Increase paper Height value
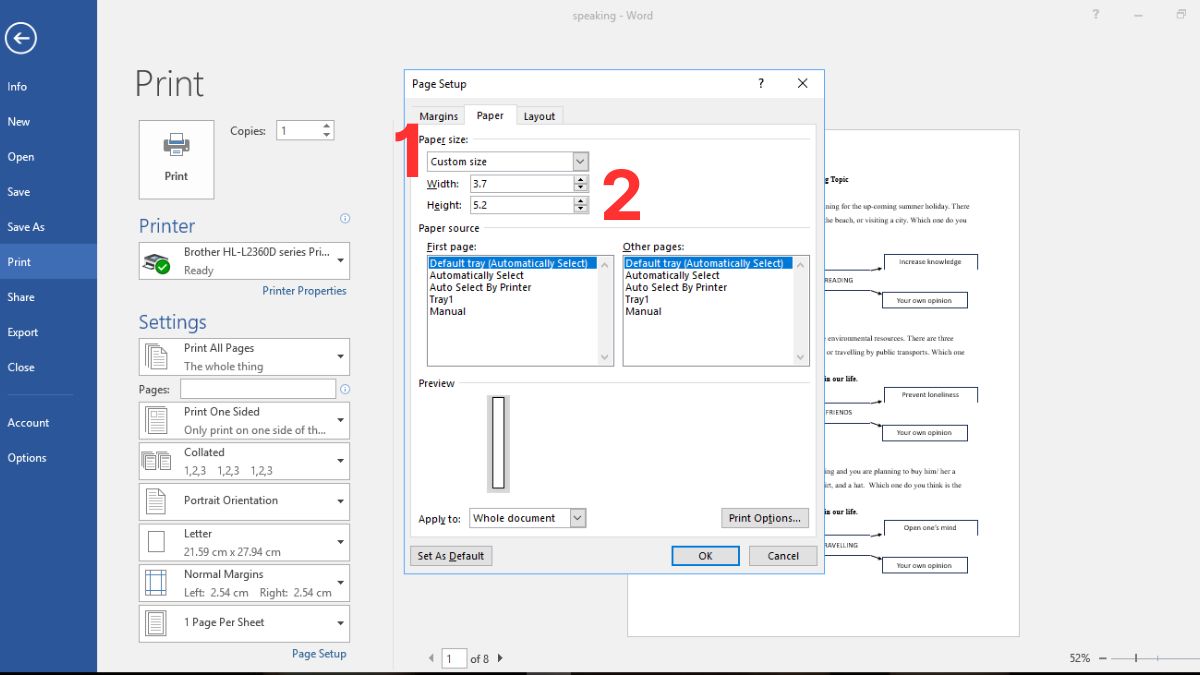 click(581, 201)
